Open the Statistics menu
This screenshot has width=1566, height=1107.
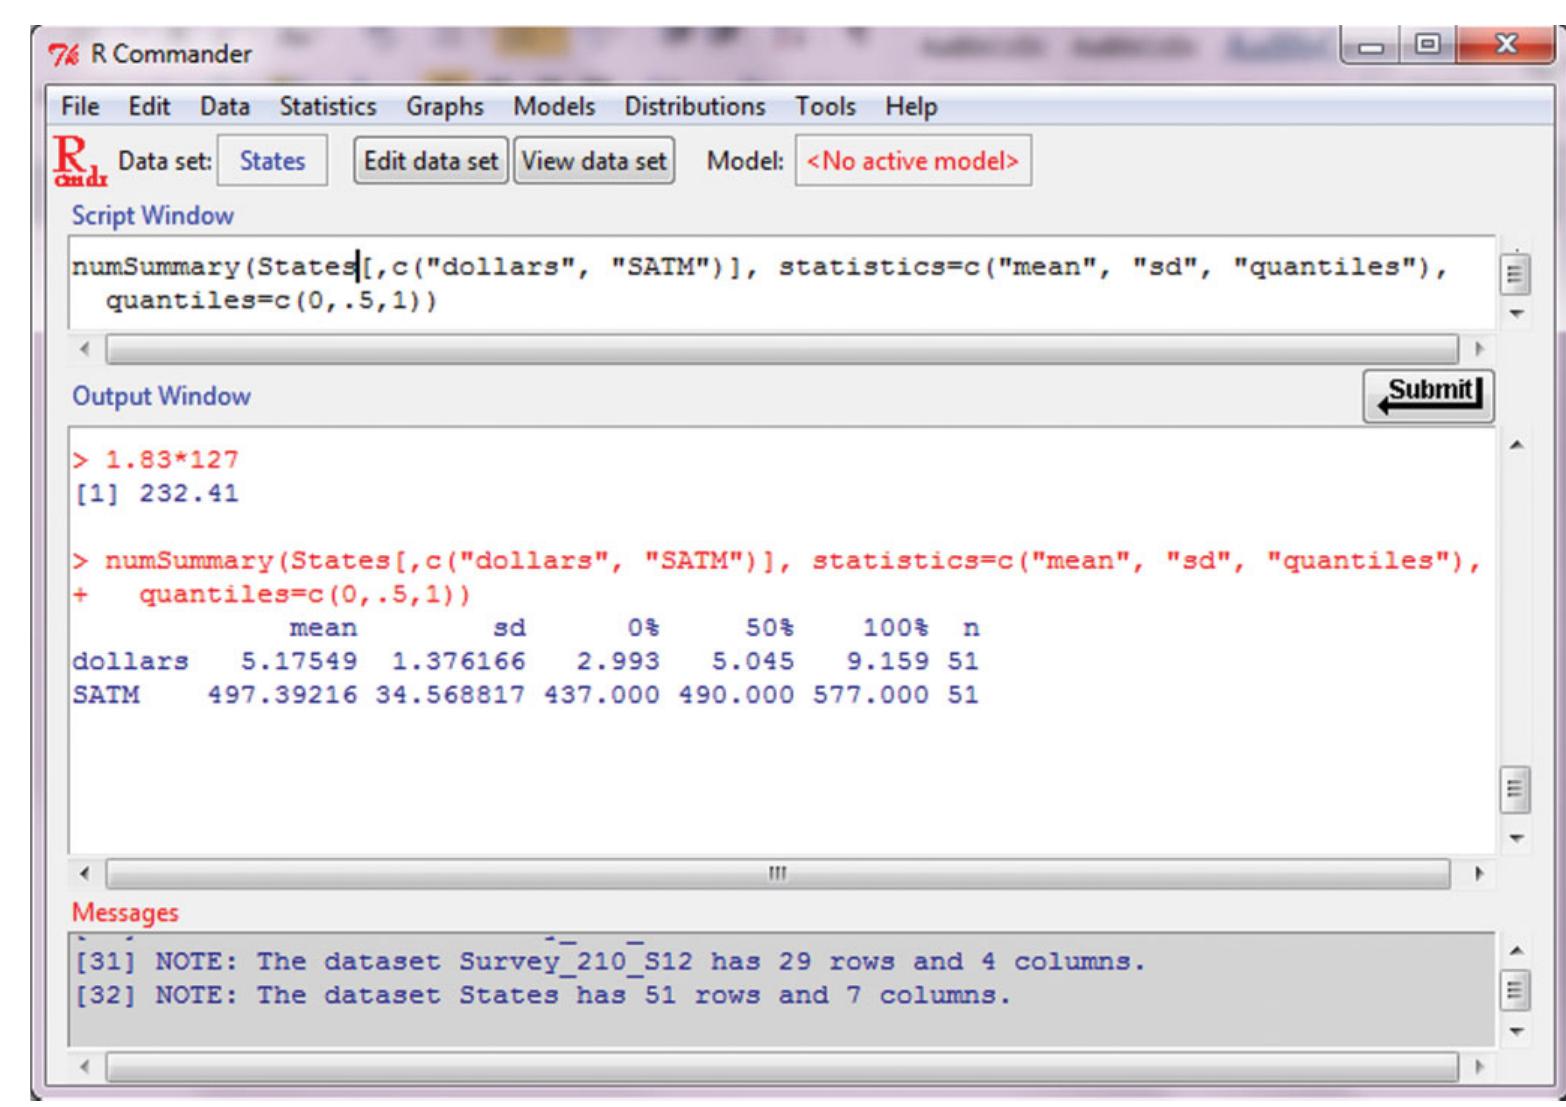(327, 106)
